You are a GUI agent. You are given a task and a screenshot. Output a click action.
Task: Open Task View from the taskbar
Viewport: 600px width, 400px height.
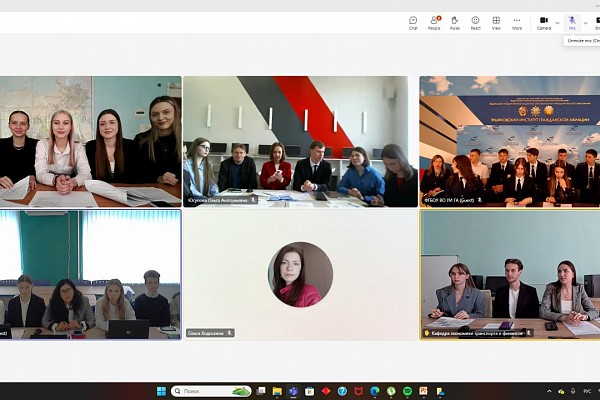(261, 391)
